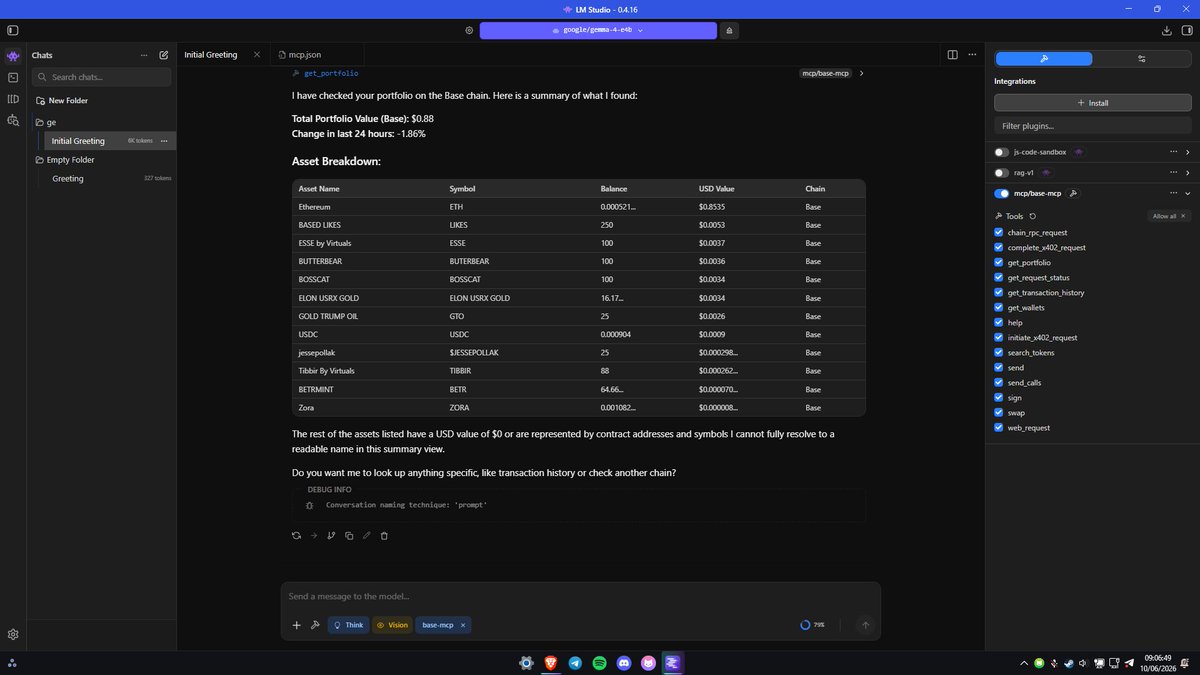Collapse the ge folder in Chats
Viewport: 1200px width, 675px height.
(x=40, y=122)
